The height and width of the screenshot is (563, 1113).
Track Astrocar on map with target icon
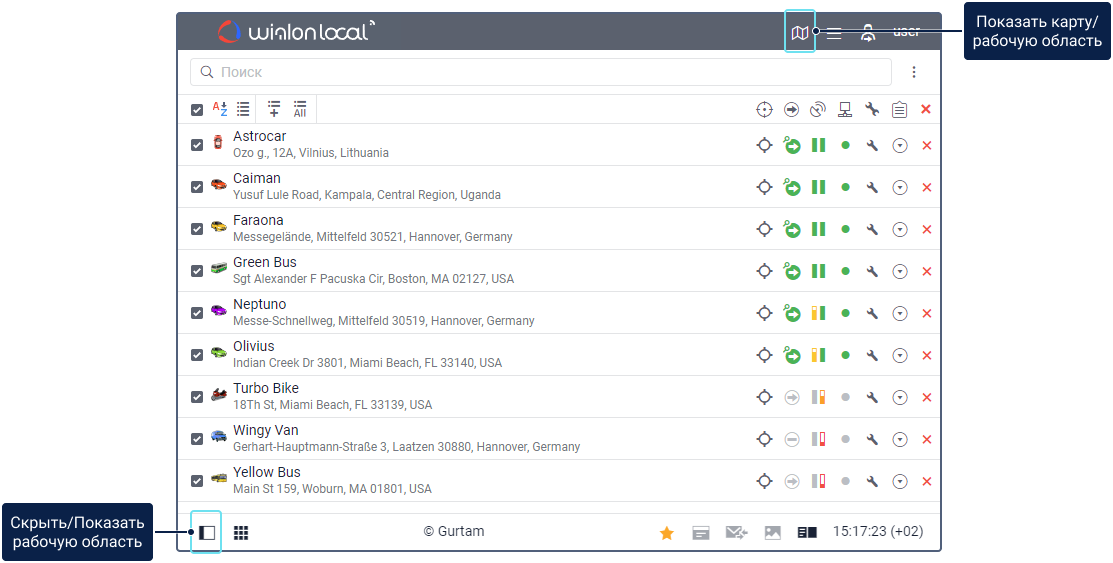(764, 146)
